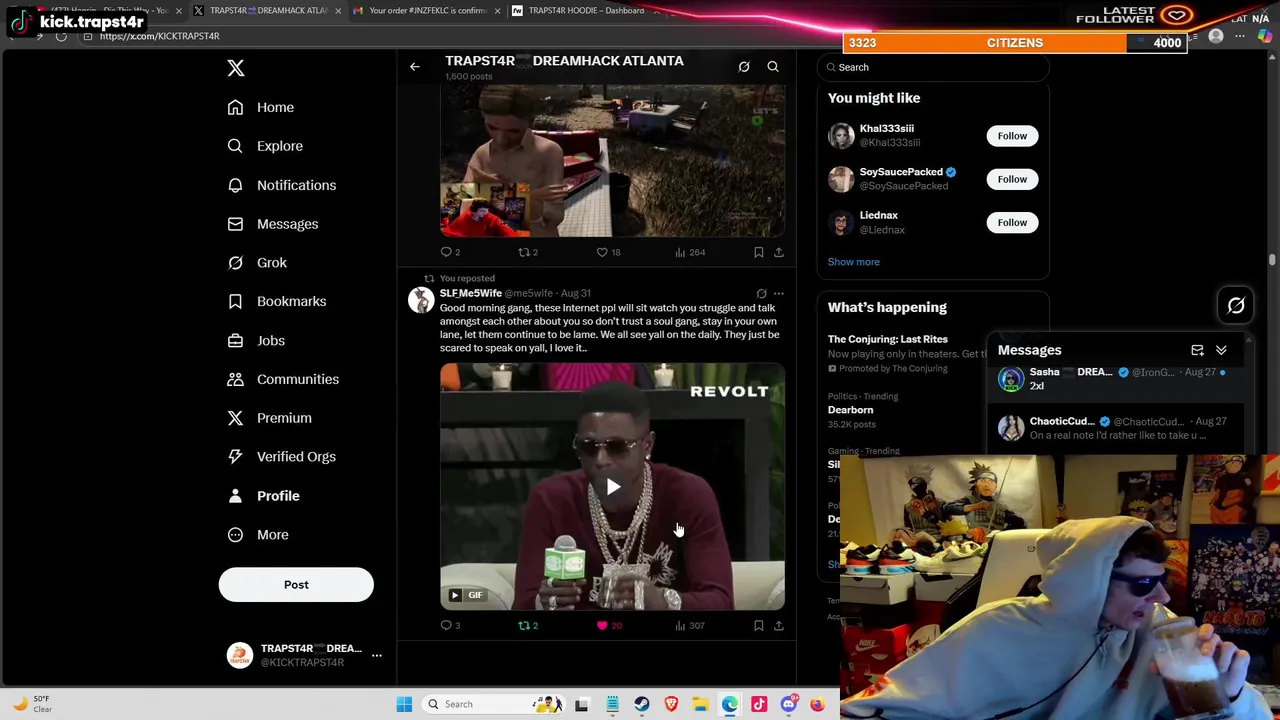The image size is (1280, 720).
Task: Click Show more under You might like
Action: [853, 262]
